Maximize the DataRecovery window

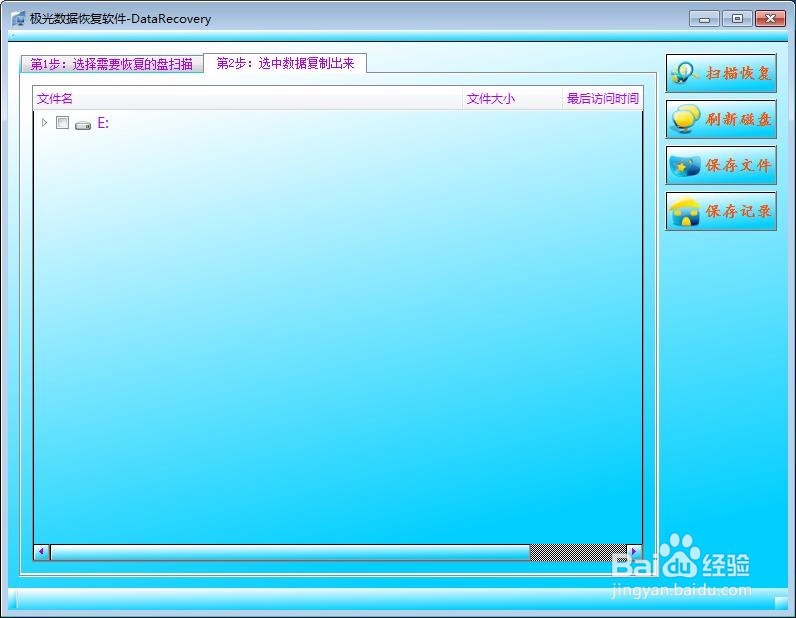(737, 19)
